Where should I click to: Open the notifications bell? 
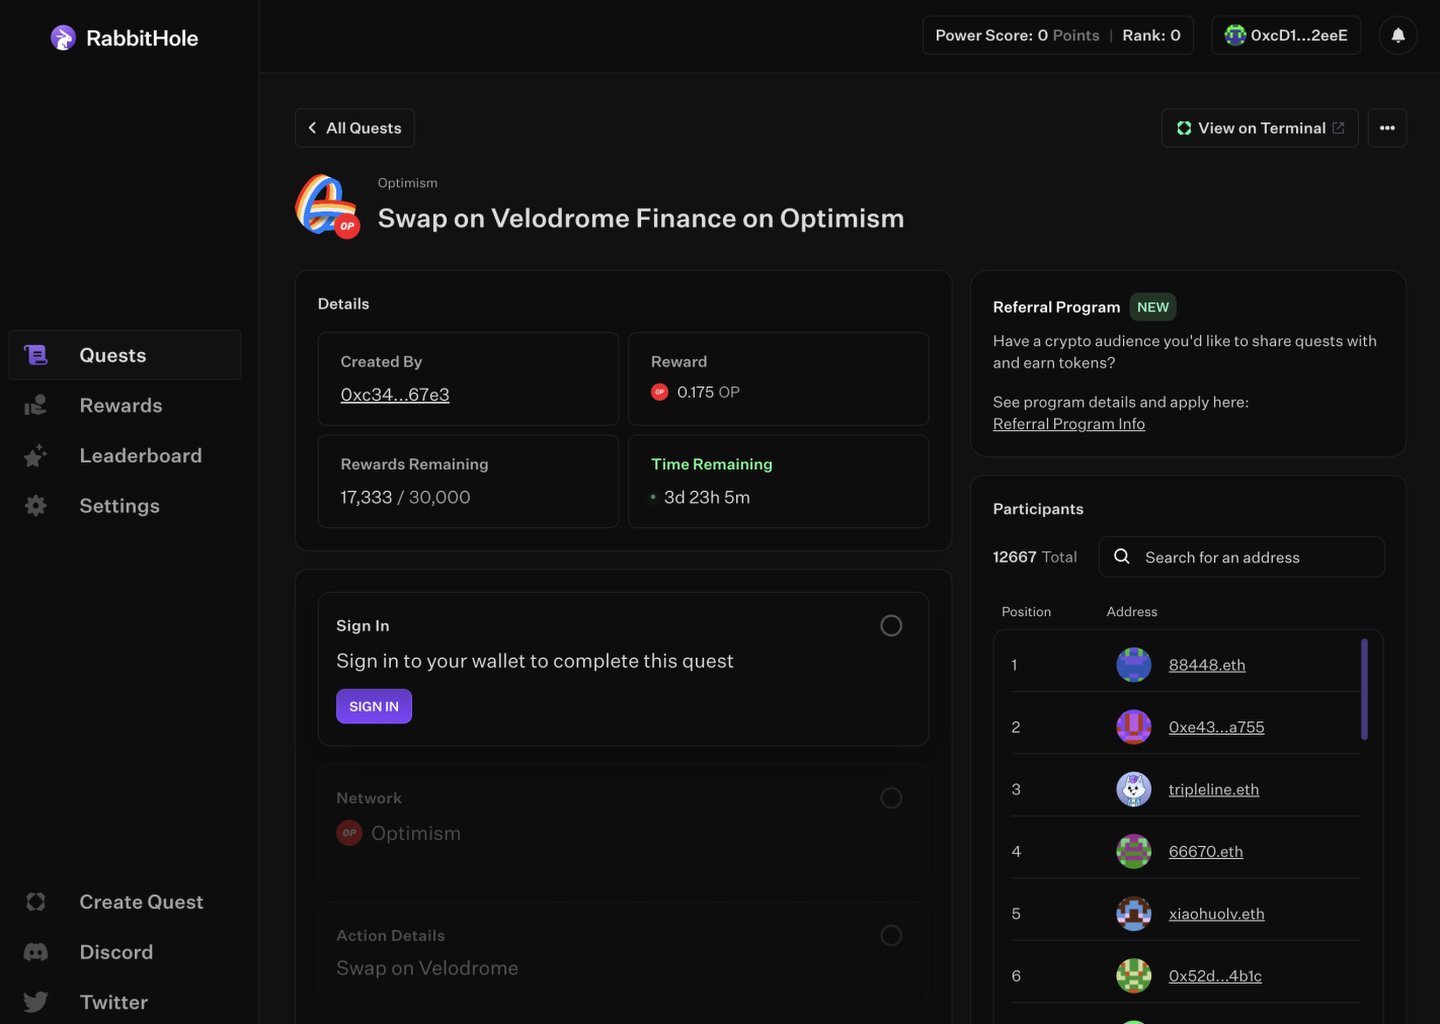coord(1398,35)
